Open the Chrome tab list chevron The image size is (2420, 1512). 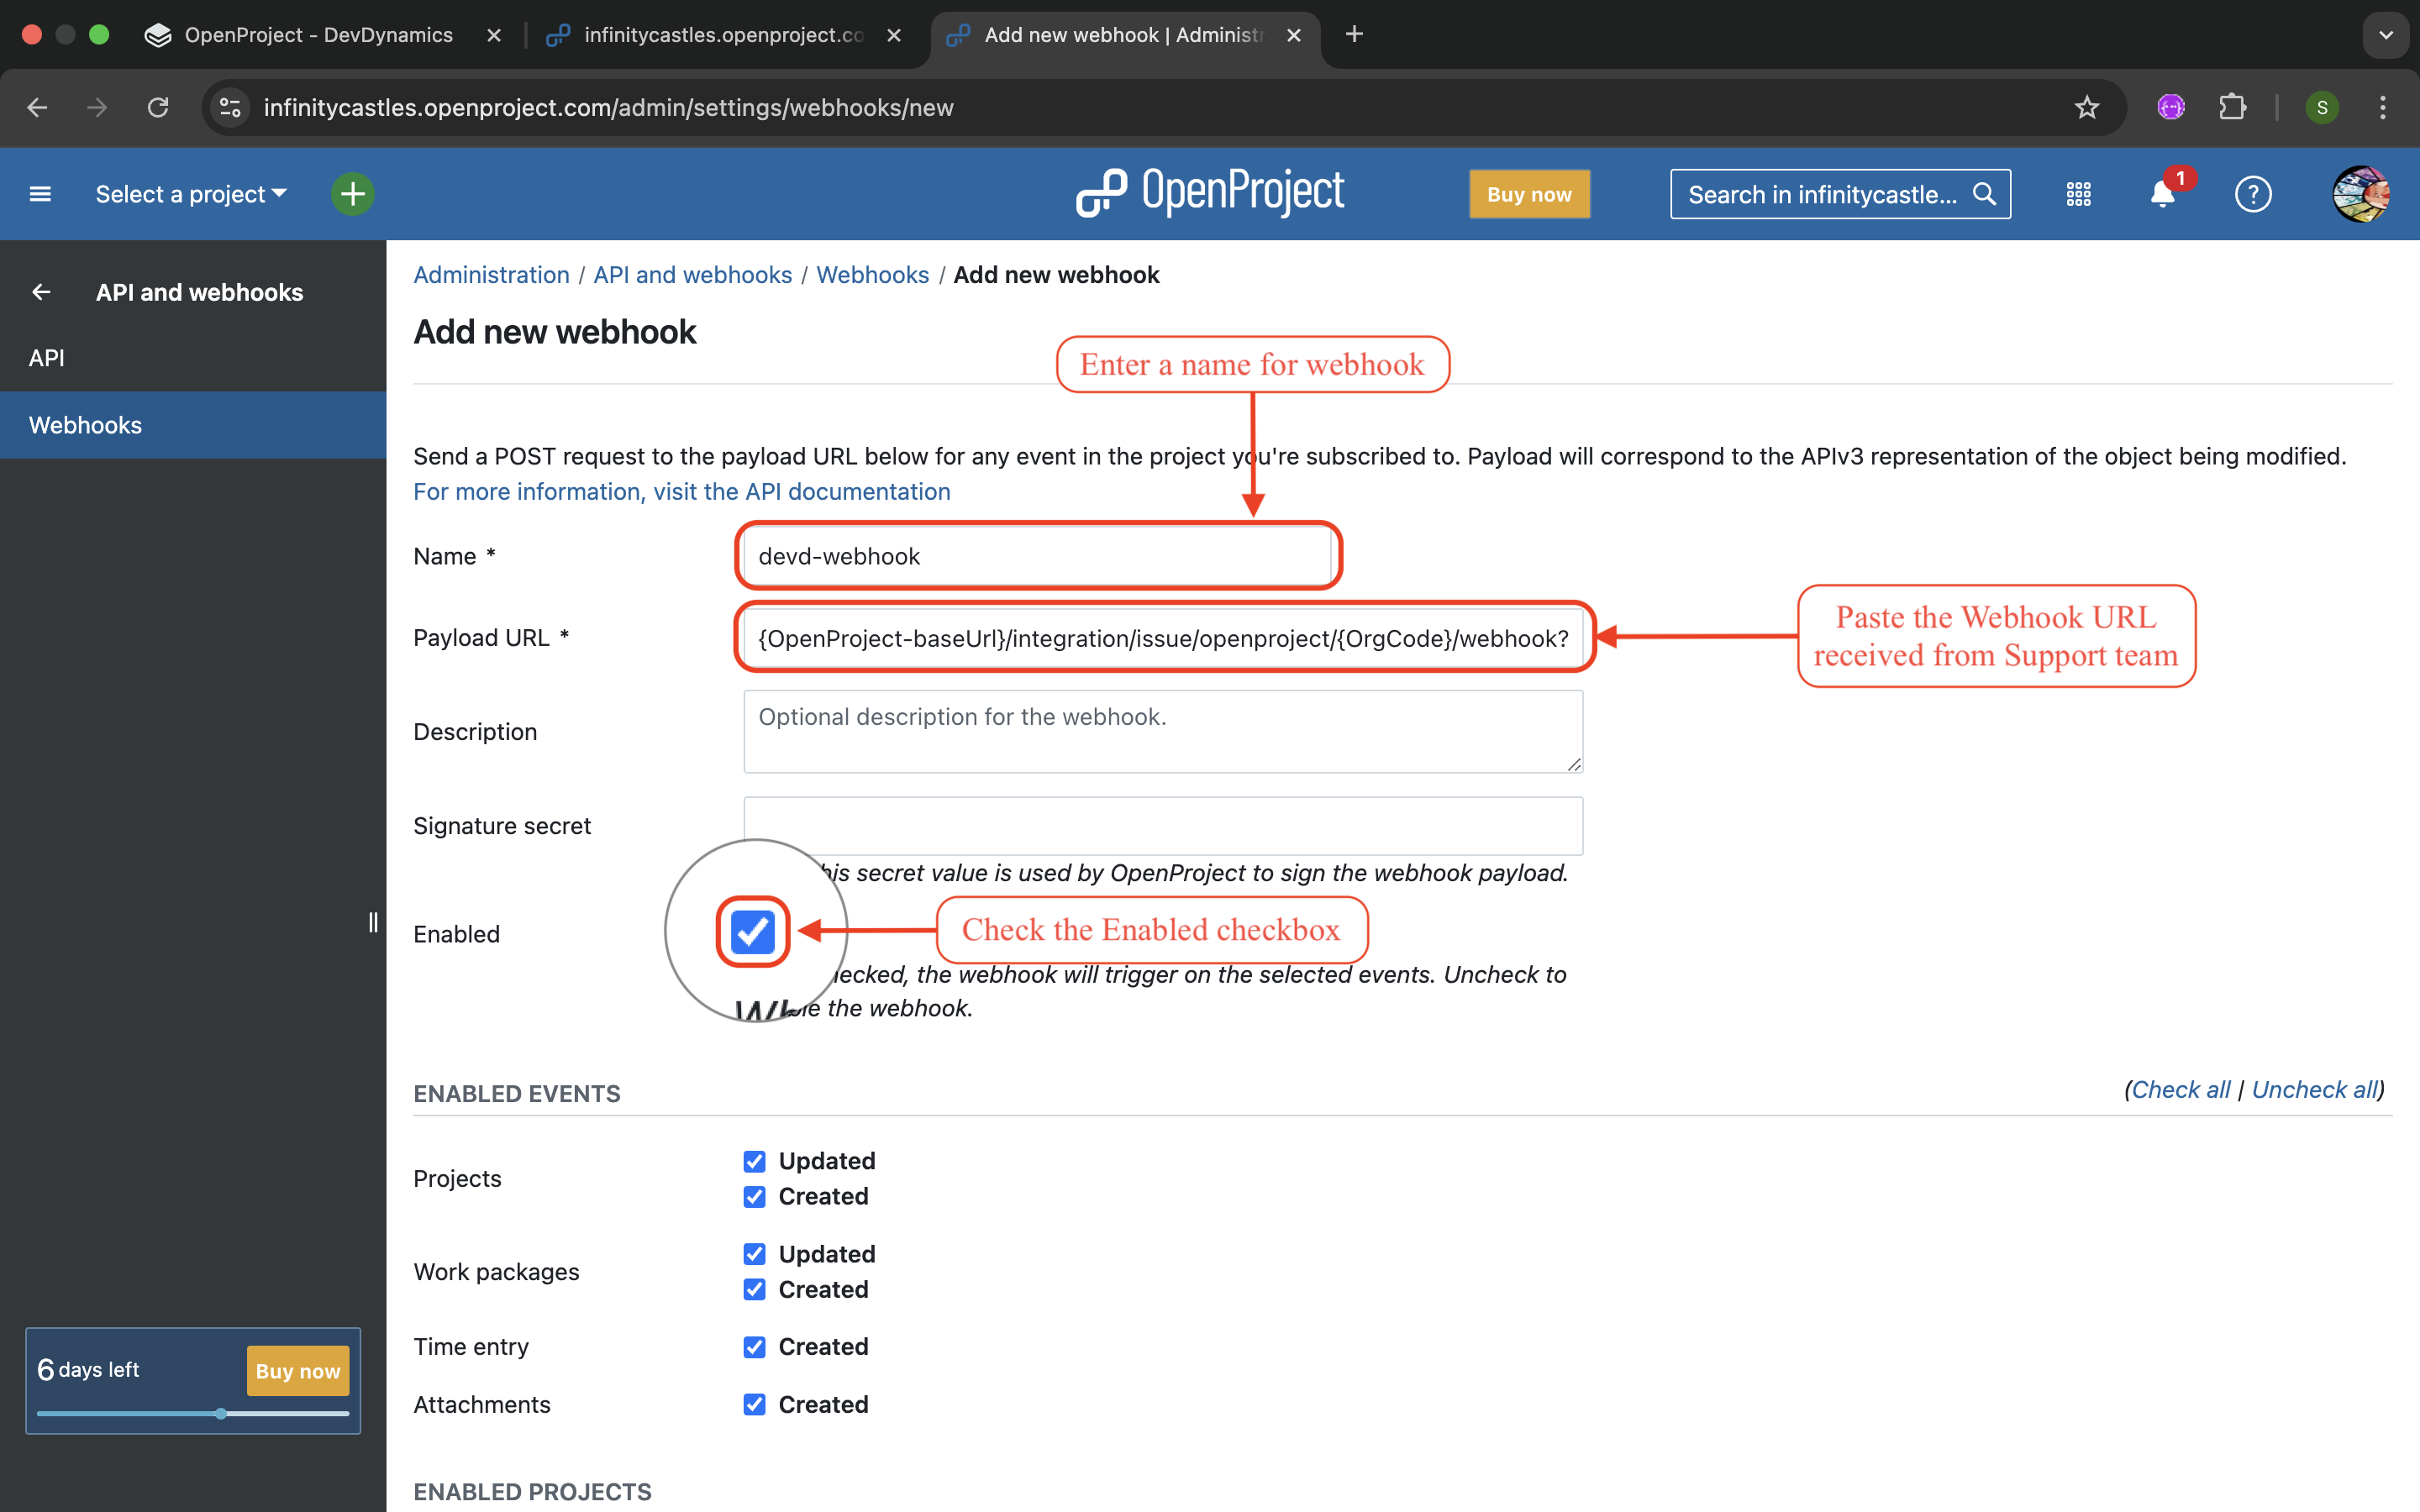(x=2385, y=35)
